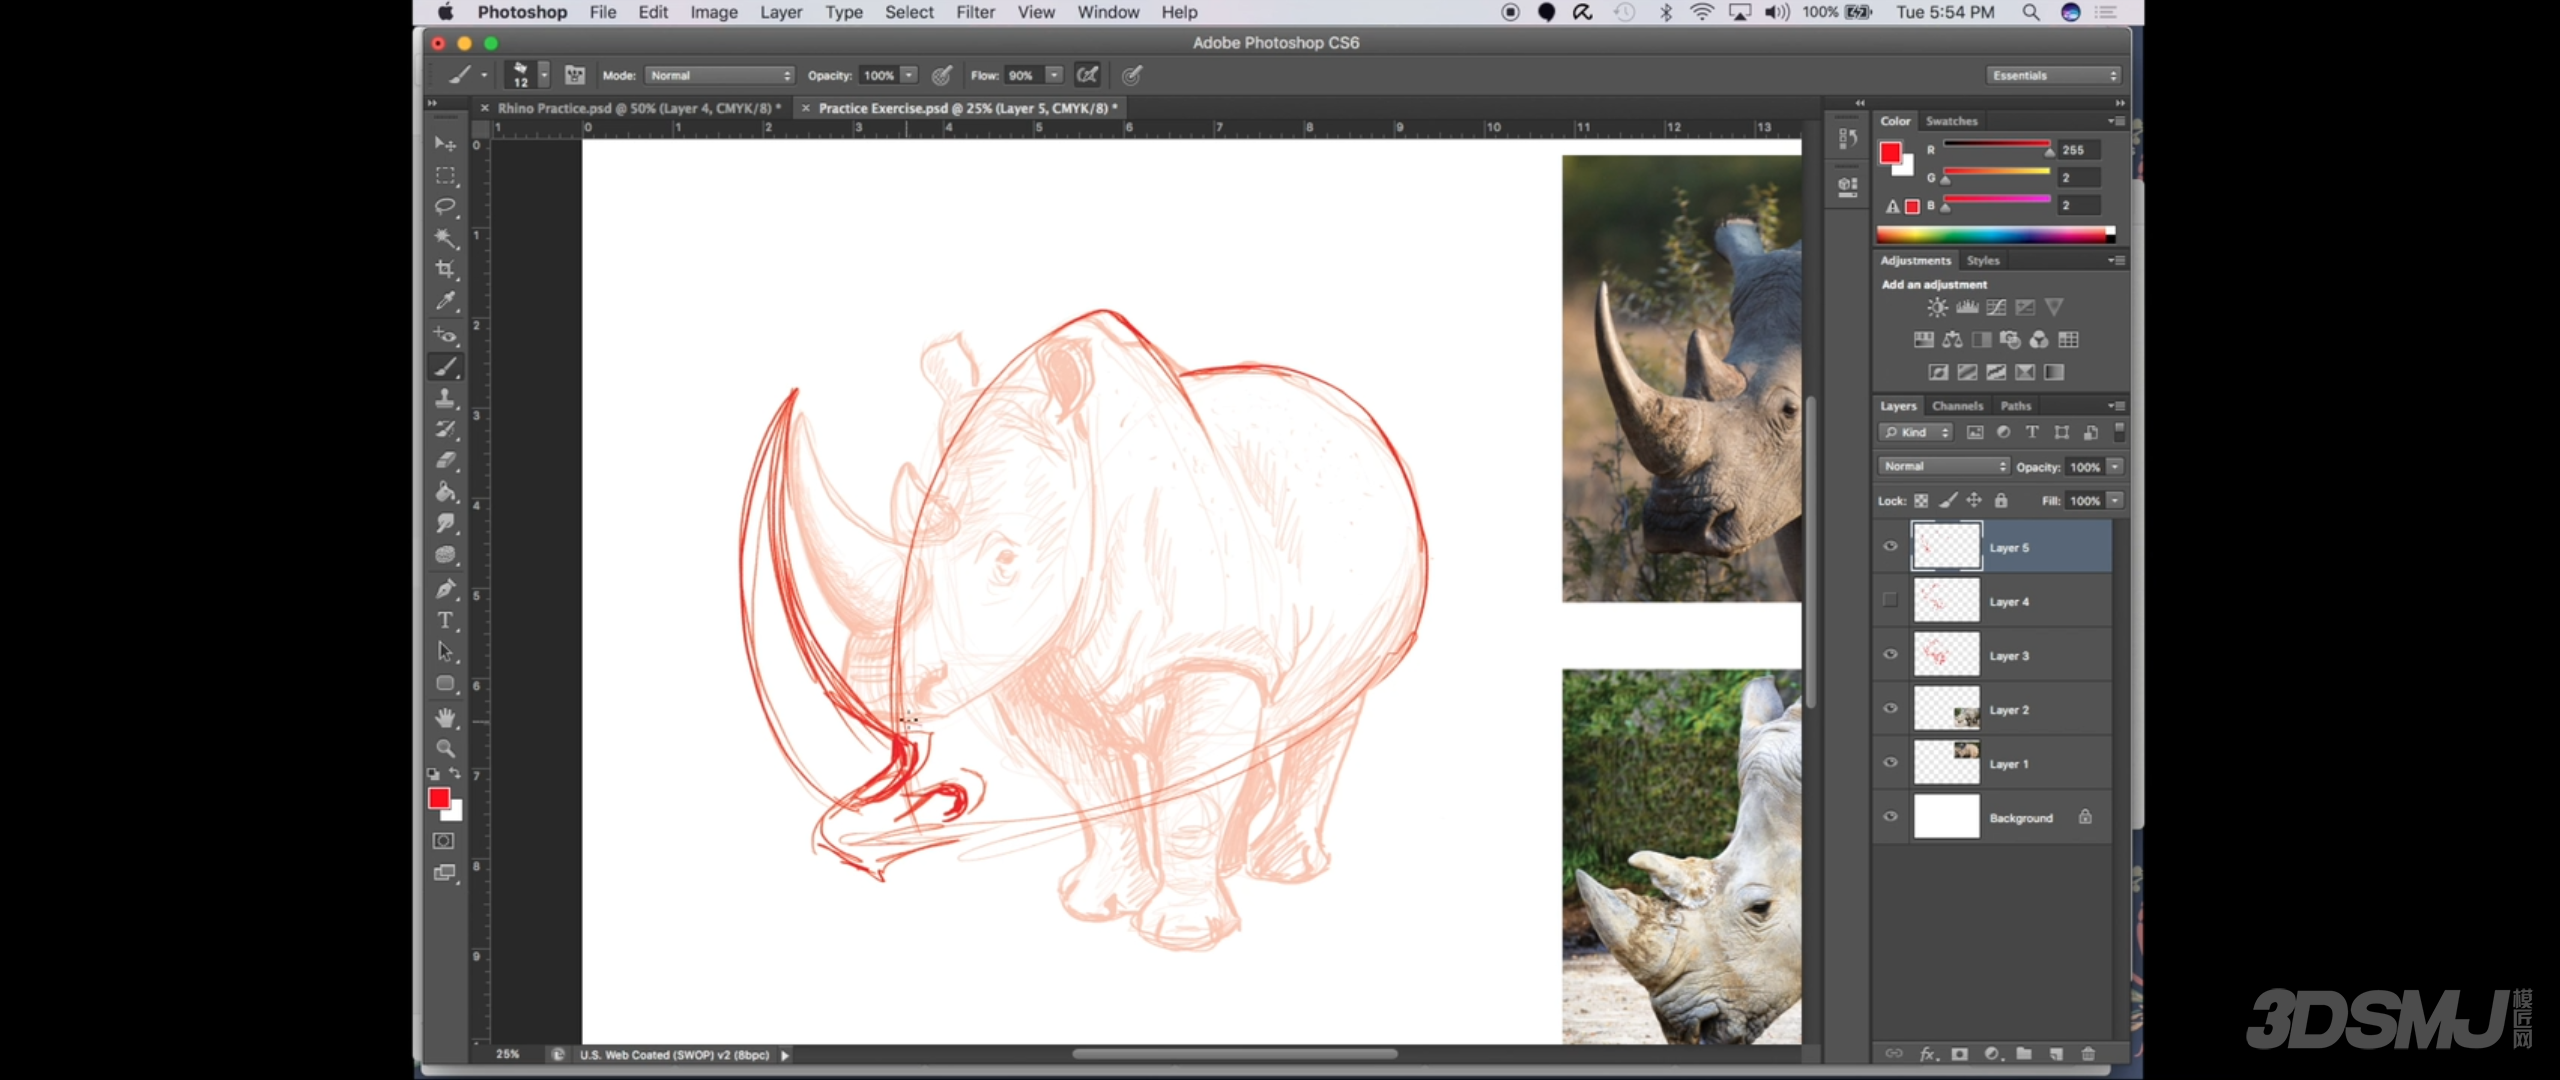Select the Clone Stamp tool
Image resolution: width=2560 pixels, height=1080 pixels.
[x=445, y=398]
